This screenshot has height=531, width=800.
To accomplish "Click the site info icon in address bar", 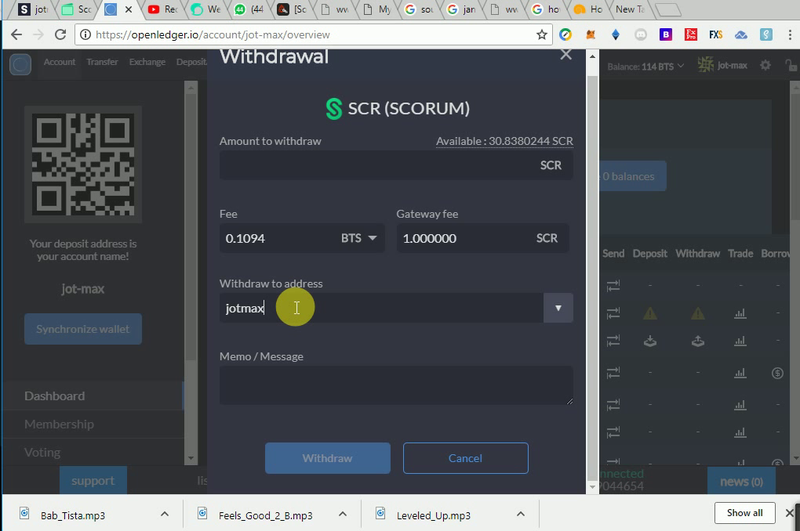I will 85,35.
